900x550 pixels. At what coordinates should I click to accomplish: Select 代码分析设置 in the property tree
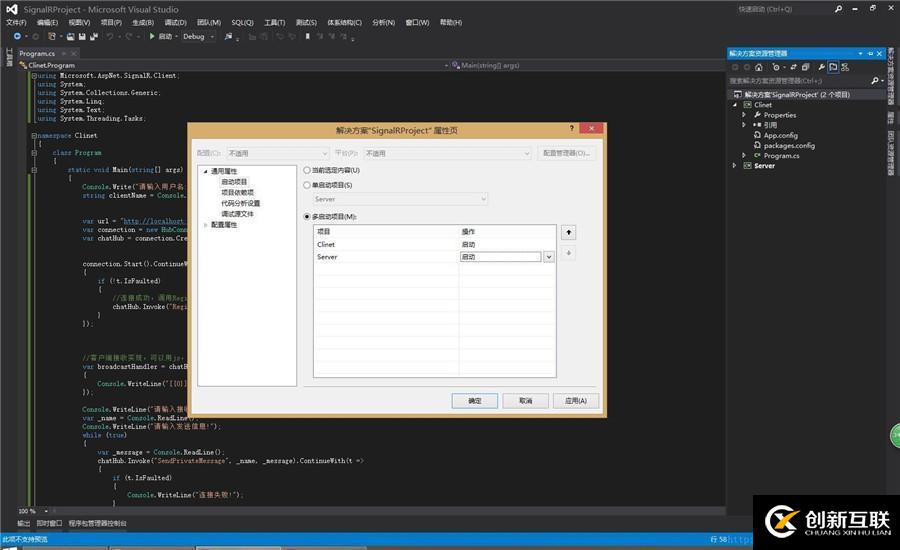[x=240, y=203]
